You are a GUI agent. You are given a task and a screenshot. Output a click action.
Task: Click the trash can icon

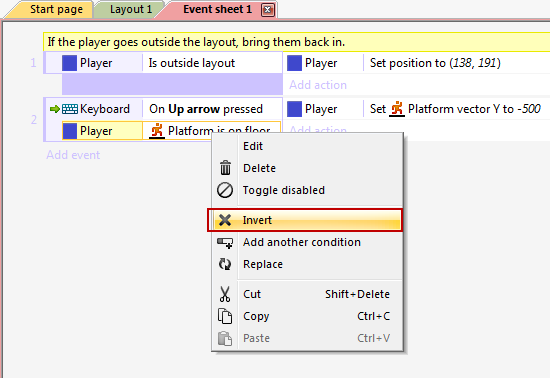[x=225, y=168]
